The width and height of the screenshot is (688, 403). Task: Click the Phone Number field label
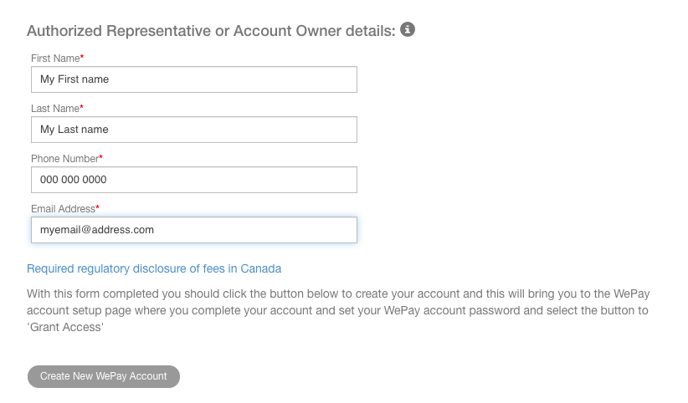coord(63,159)
